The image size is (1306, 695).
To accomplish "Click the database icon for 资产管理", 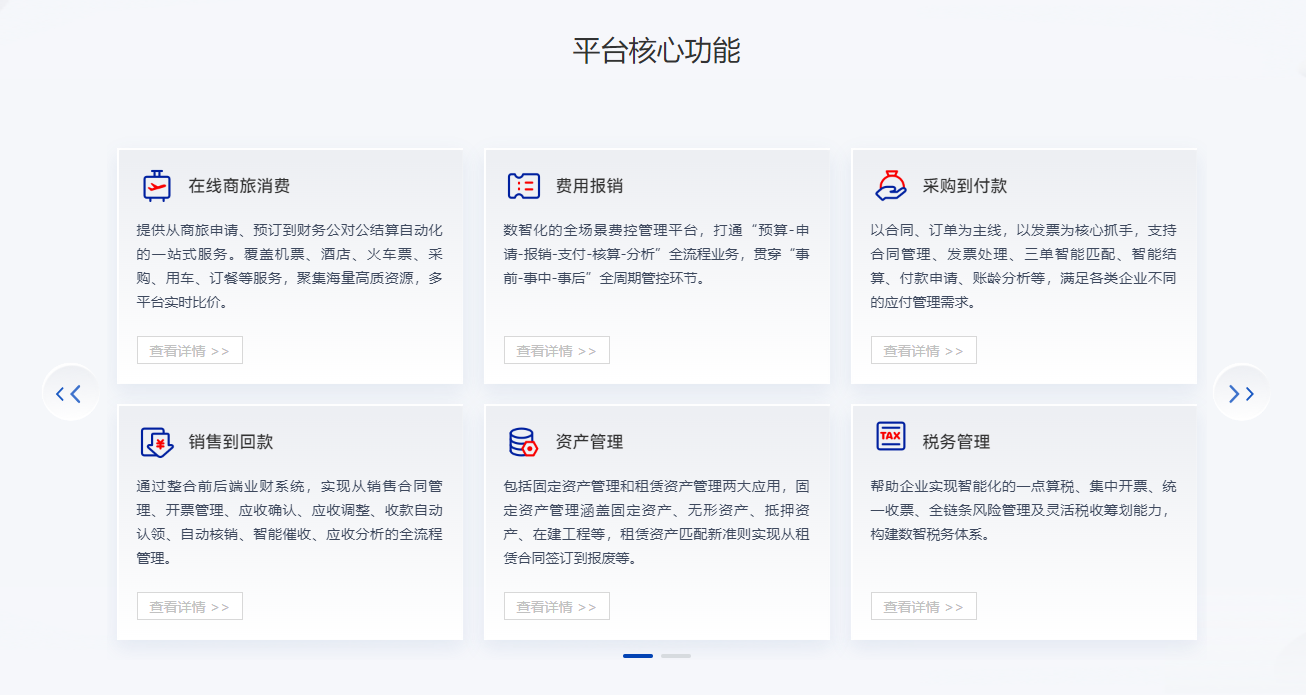I will 523,442.
